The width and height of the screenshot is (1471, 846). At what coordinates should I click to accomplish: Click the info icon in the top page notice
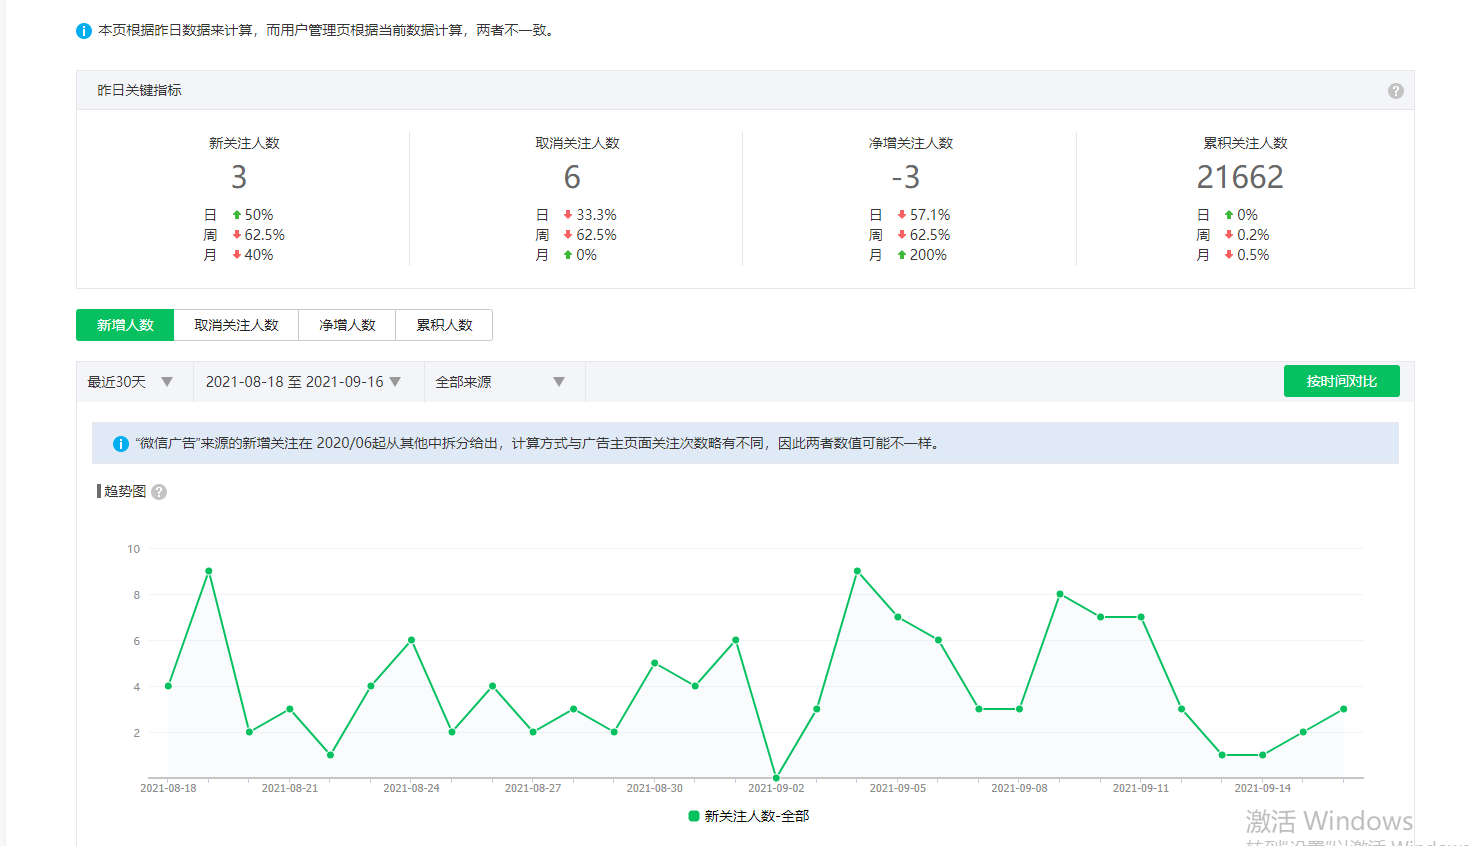84,31
